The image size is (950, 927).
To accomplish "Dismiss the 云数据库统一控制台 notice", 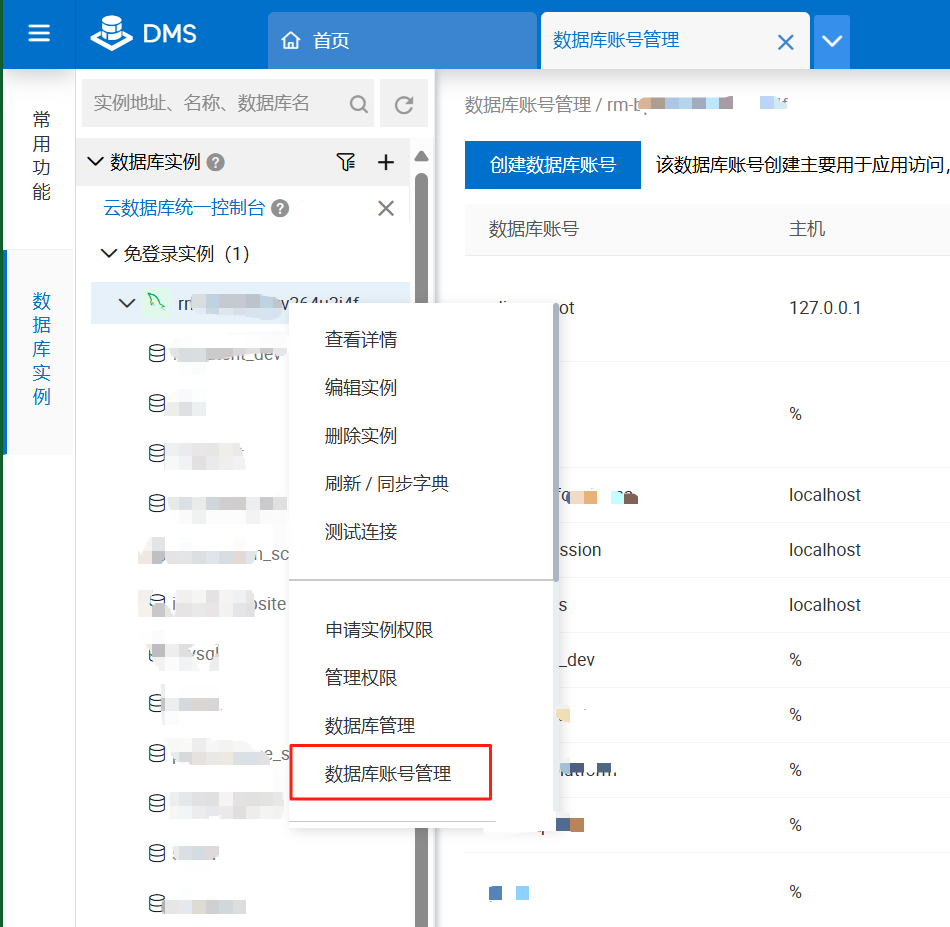I will (x=385, y=208).
